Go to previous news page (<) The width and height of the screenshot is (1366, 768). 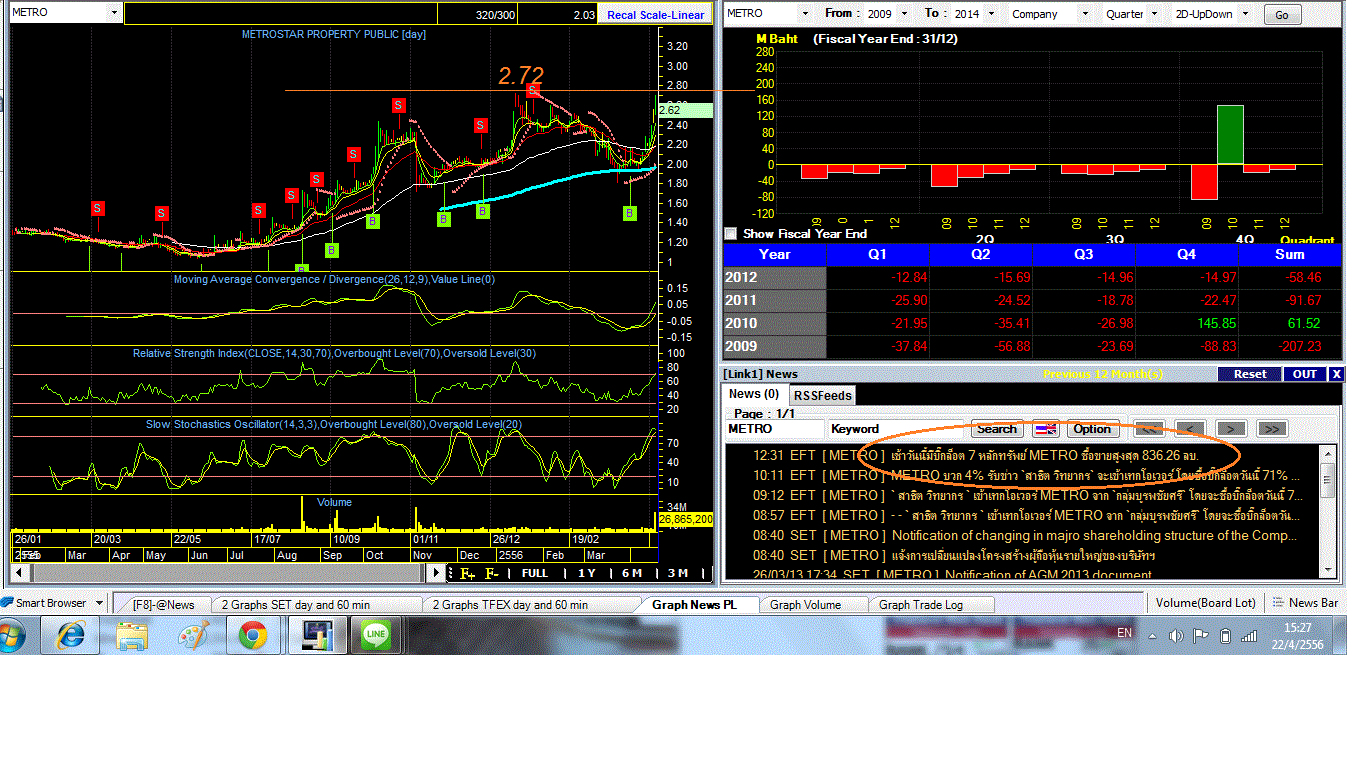click(1189, 429)
